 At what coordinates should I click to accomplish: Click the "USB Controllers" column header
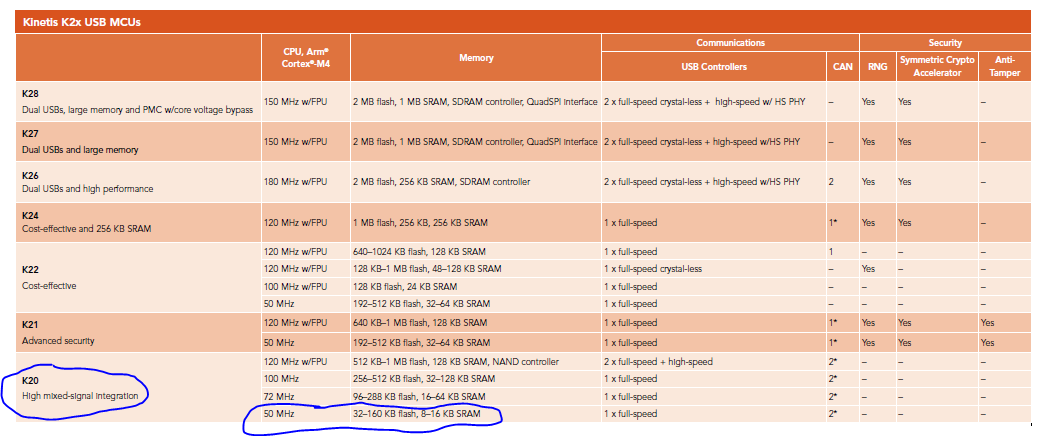714,67
